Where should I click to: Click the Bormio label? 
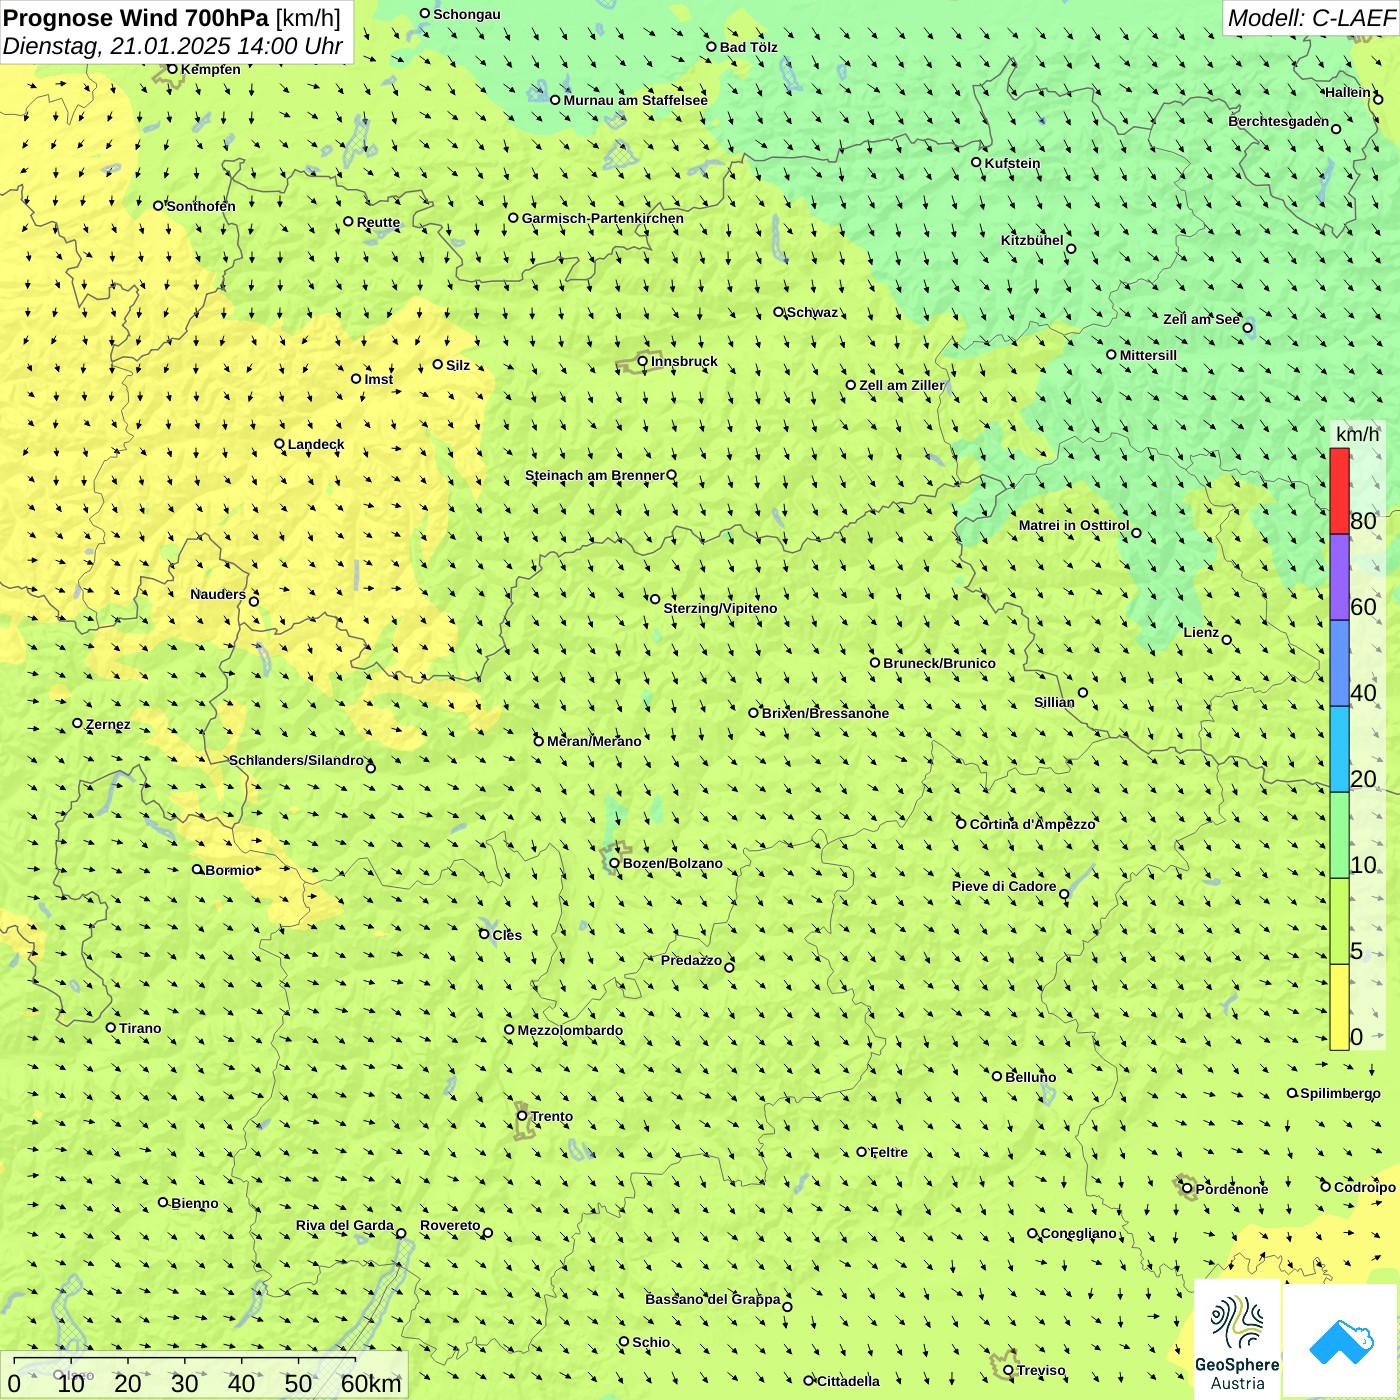[x=230, y=870]
